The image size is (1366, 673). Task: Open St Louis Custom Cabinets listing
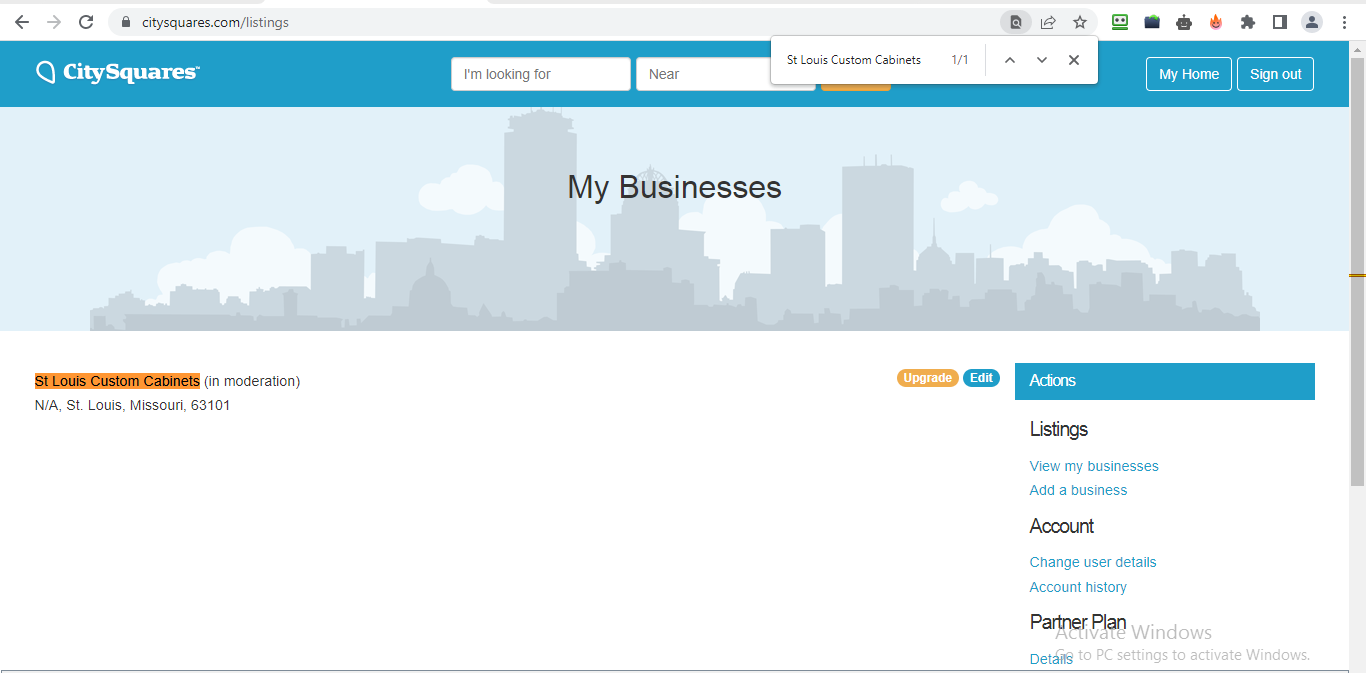[x=117, y=381]
